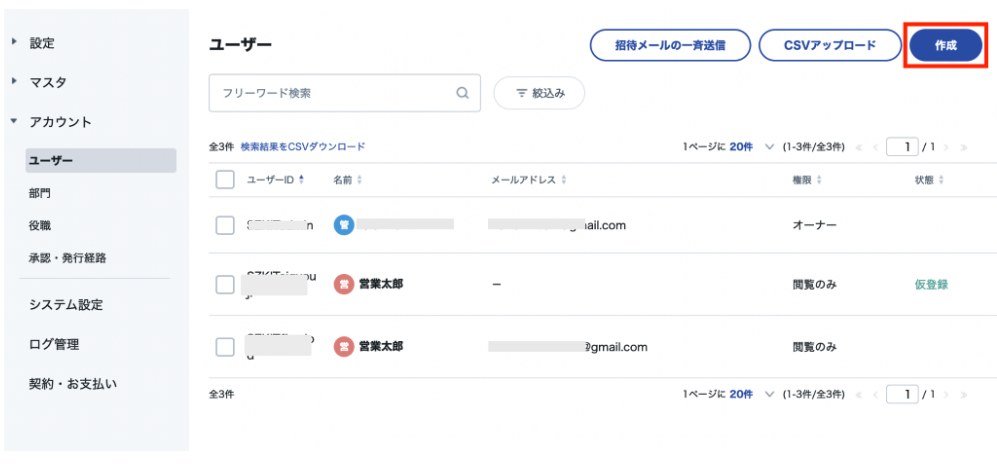Go to next page using top pagination
The width and height of the screenshot is (997, 469).
tap(946, 147)
